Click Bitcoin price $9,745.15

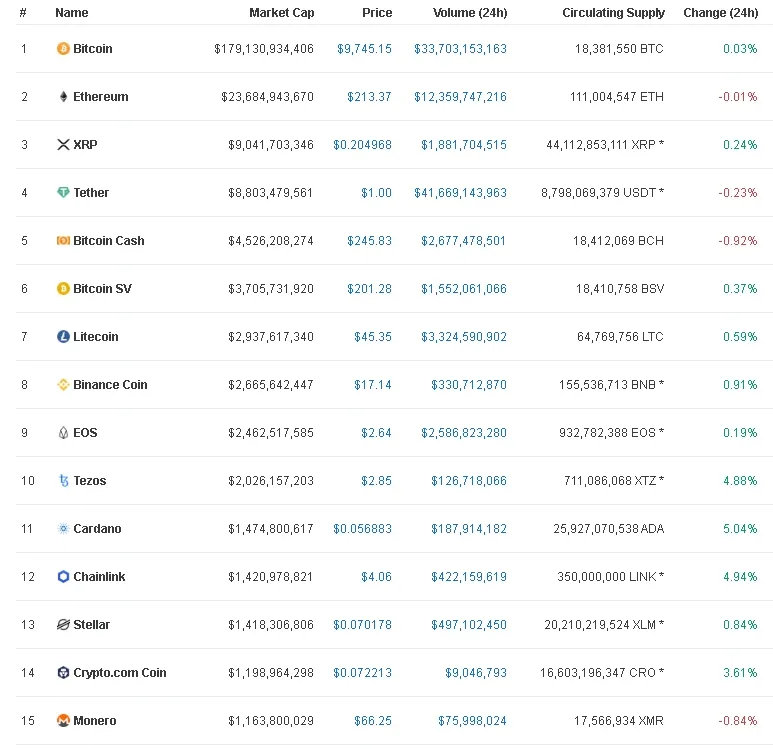[364, 49]
